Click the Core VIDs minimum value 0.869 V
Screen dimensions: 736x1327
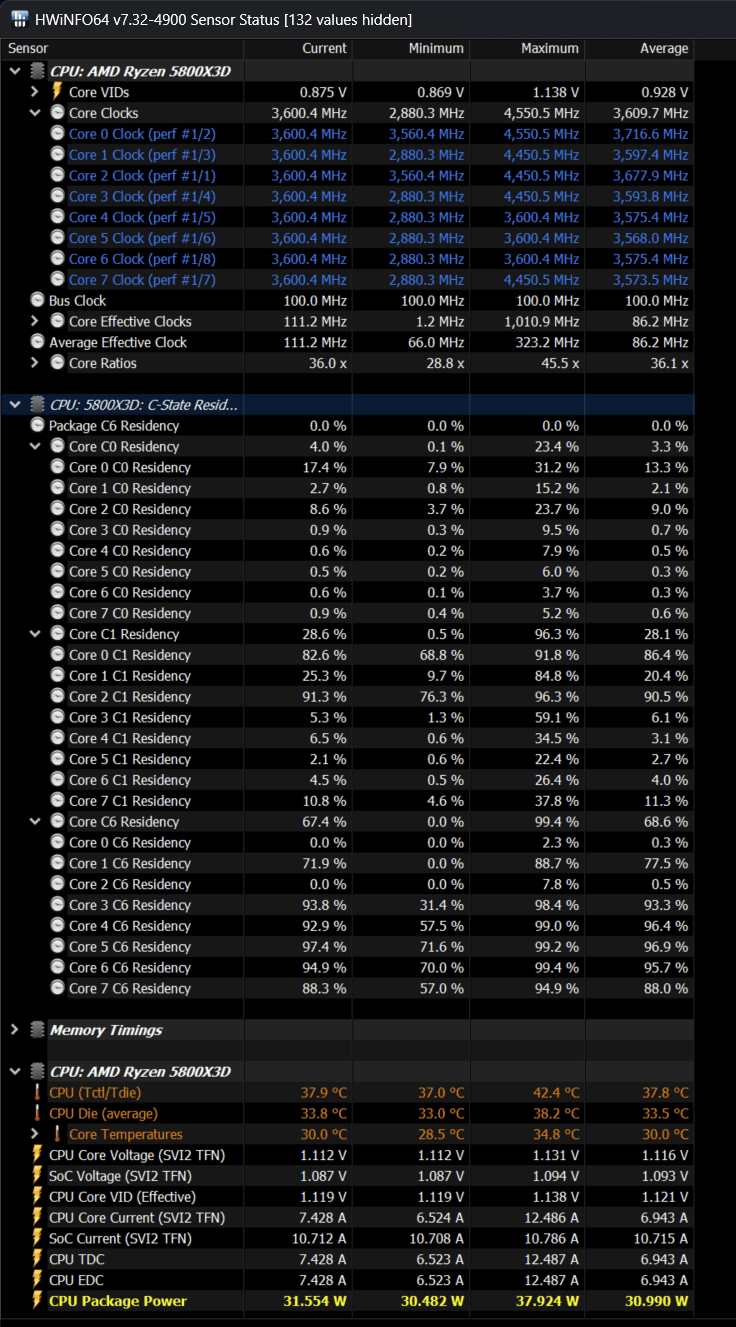439,92
